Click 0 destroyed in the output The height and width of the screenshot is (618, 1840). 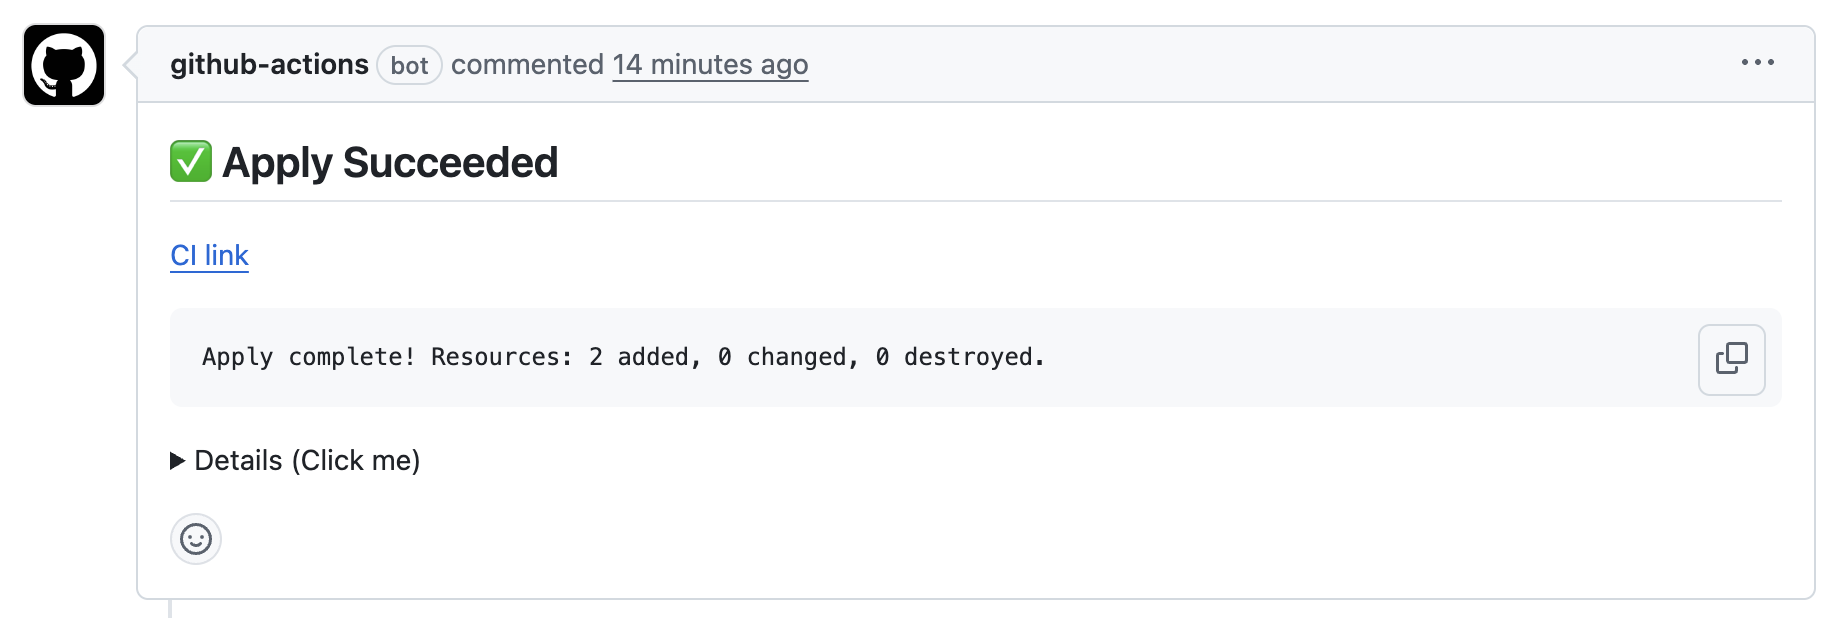coord(960,357)
